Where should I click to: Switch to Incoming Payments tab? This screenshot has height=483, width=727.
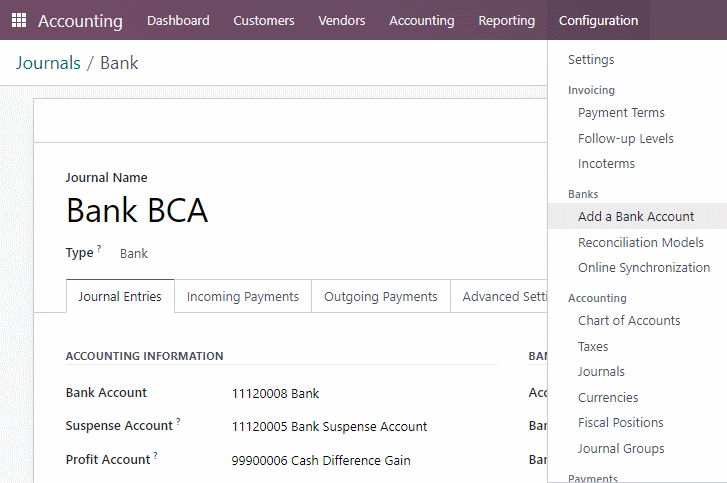point(243,296)
